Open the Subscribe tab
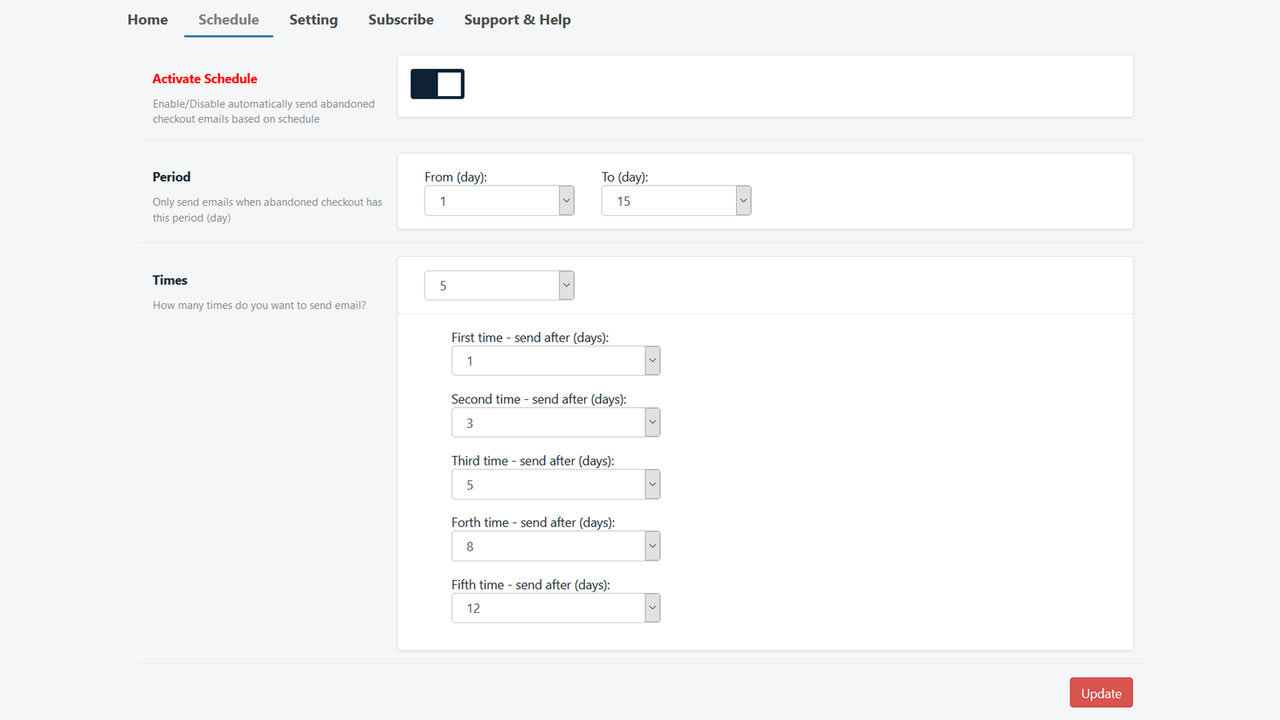1280x720 pixels. click(400, 19)
